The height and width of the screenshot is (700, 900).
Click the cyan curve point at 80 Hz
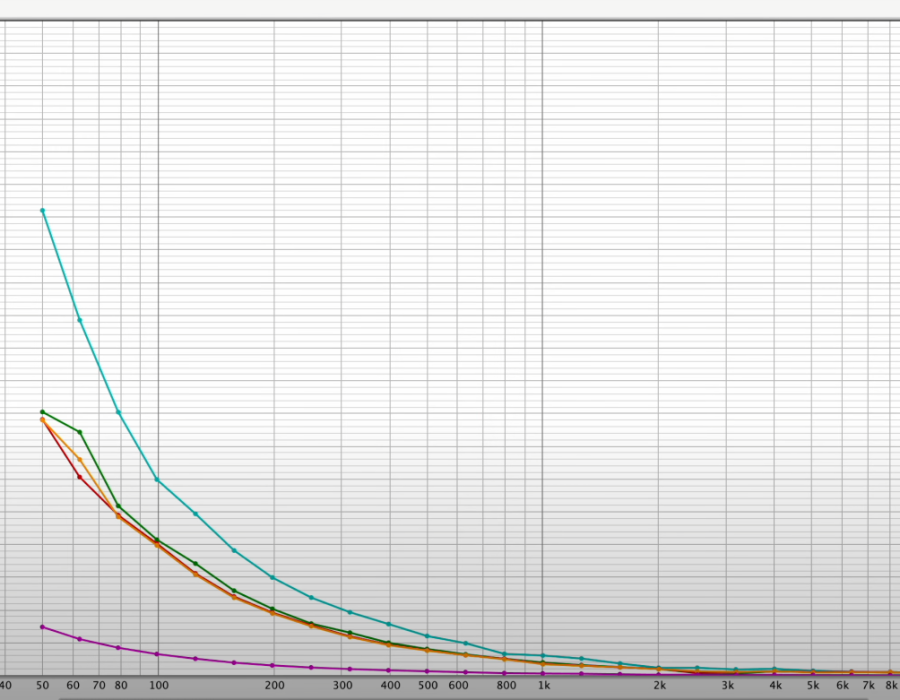[x=119, y=412]
